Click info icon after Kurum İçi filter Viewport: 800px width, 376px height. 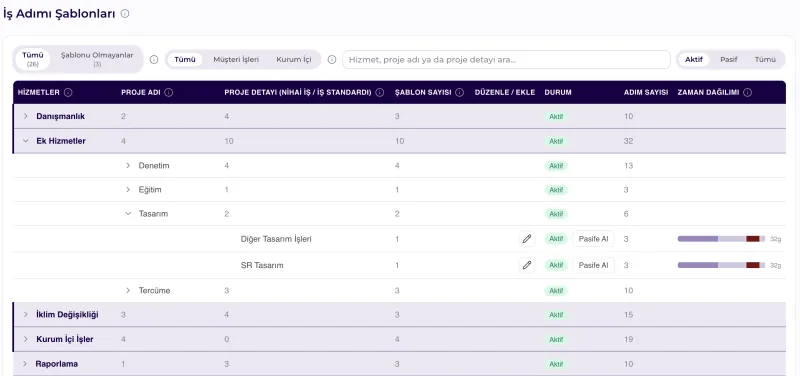(x=332, y=60)
